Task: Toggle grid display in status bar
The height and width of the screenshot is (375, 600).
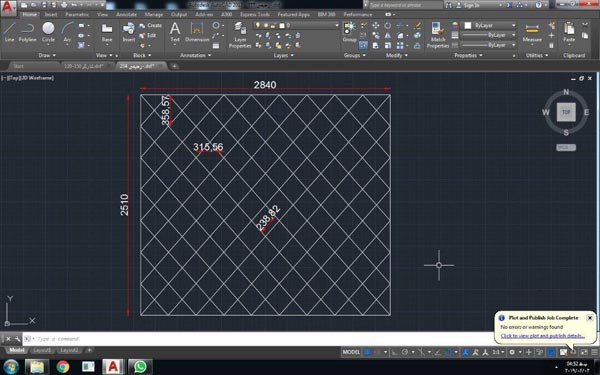Action: click(x=367, y=352)
